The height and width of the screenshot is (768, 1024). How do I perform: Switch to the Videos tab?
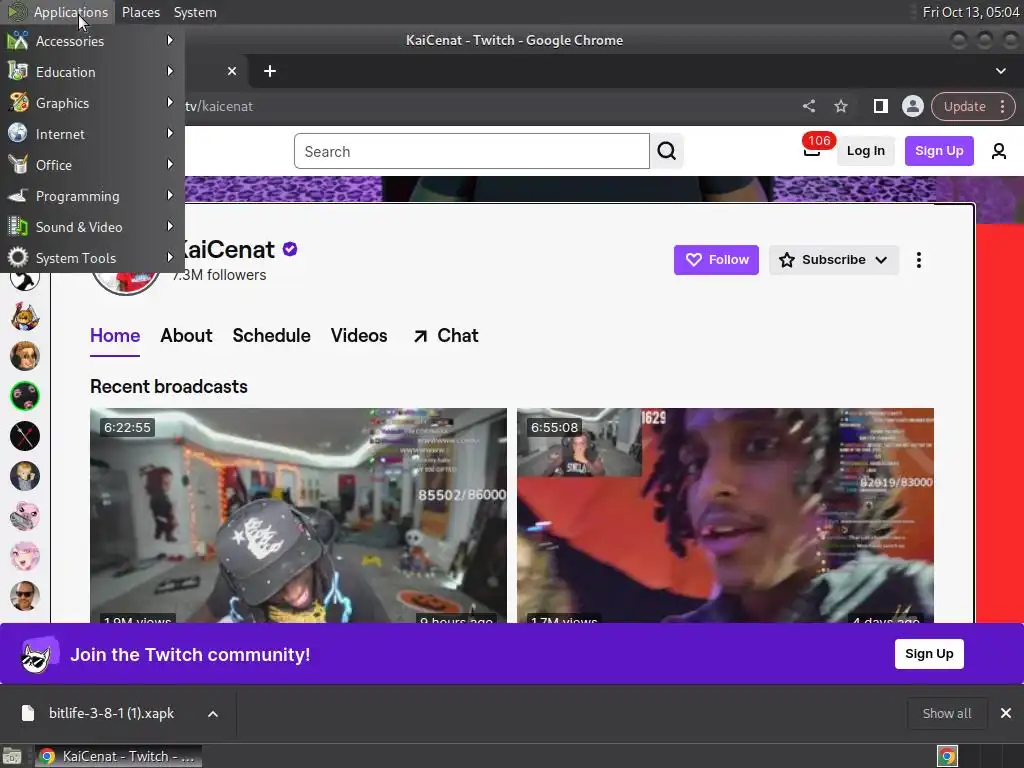pos(359,336)
